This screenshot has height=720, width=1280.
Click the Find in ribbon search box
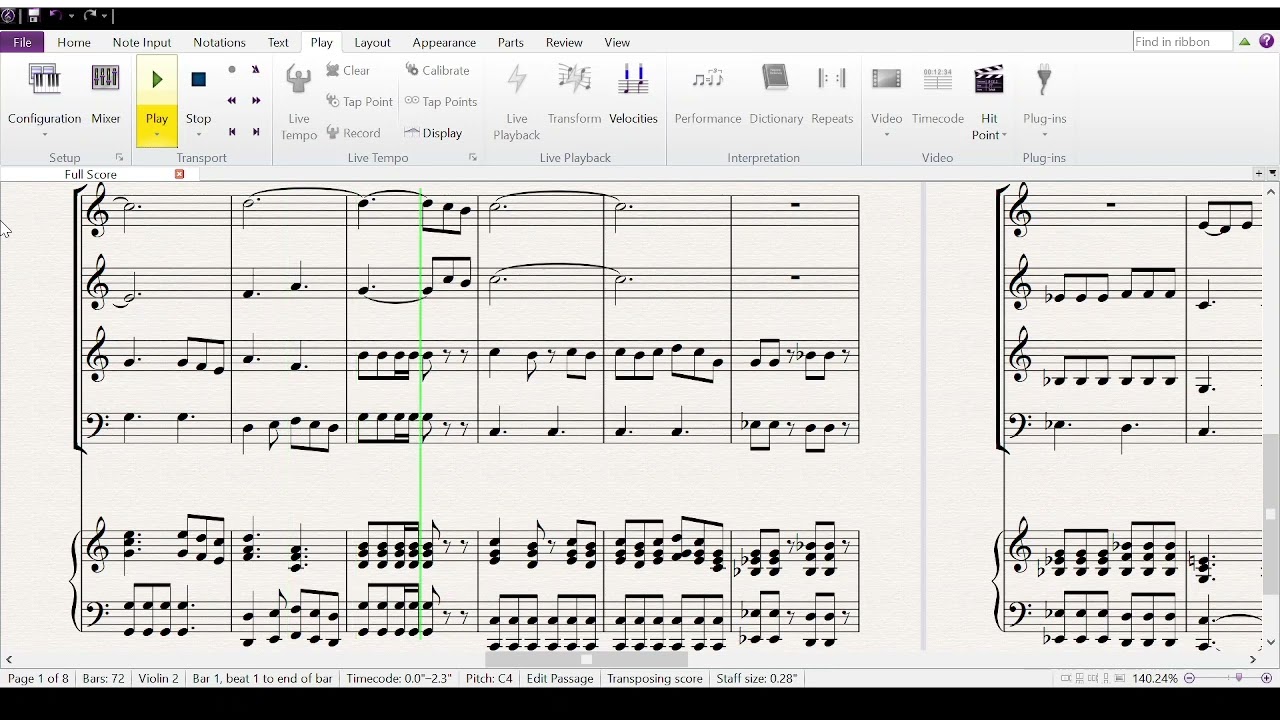coord(1182,42)
